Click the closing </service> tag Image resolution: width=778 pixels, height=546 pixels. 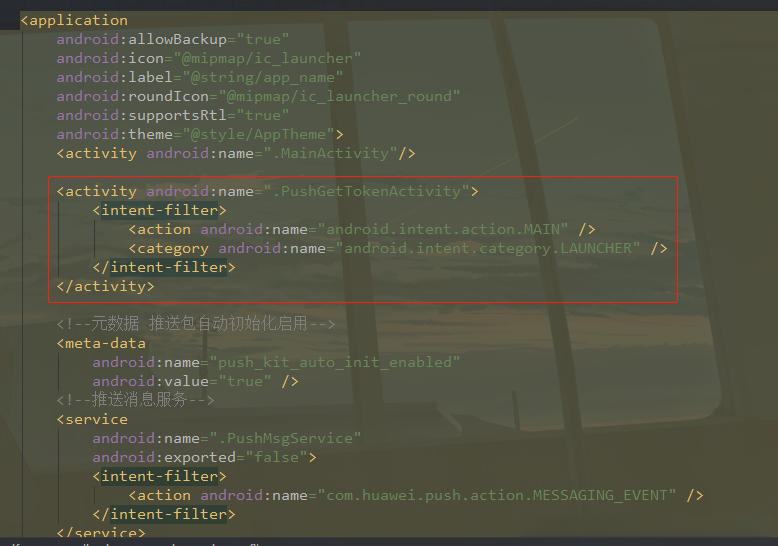(x=101, y=532)
